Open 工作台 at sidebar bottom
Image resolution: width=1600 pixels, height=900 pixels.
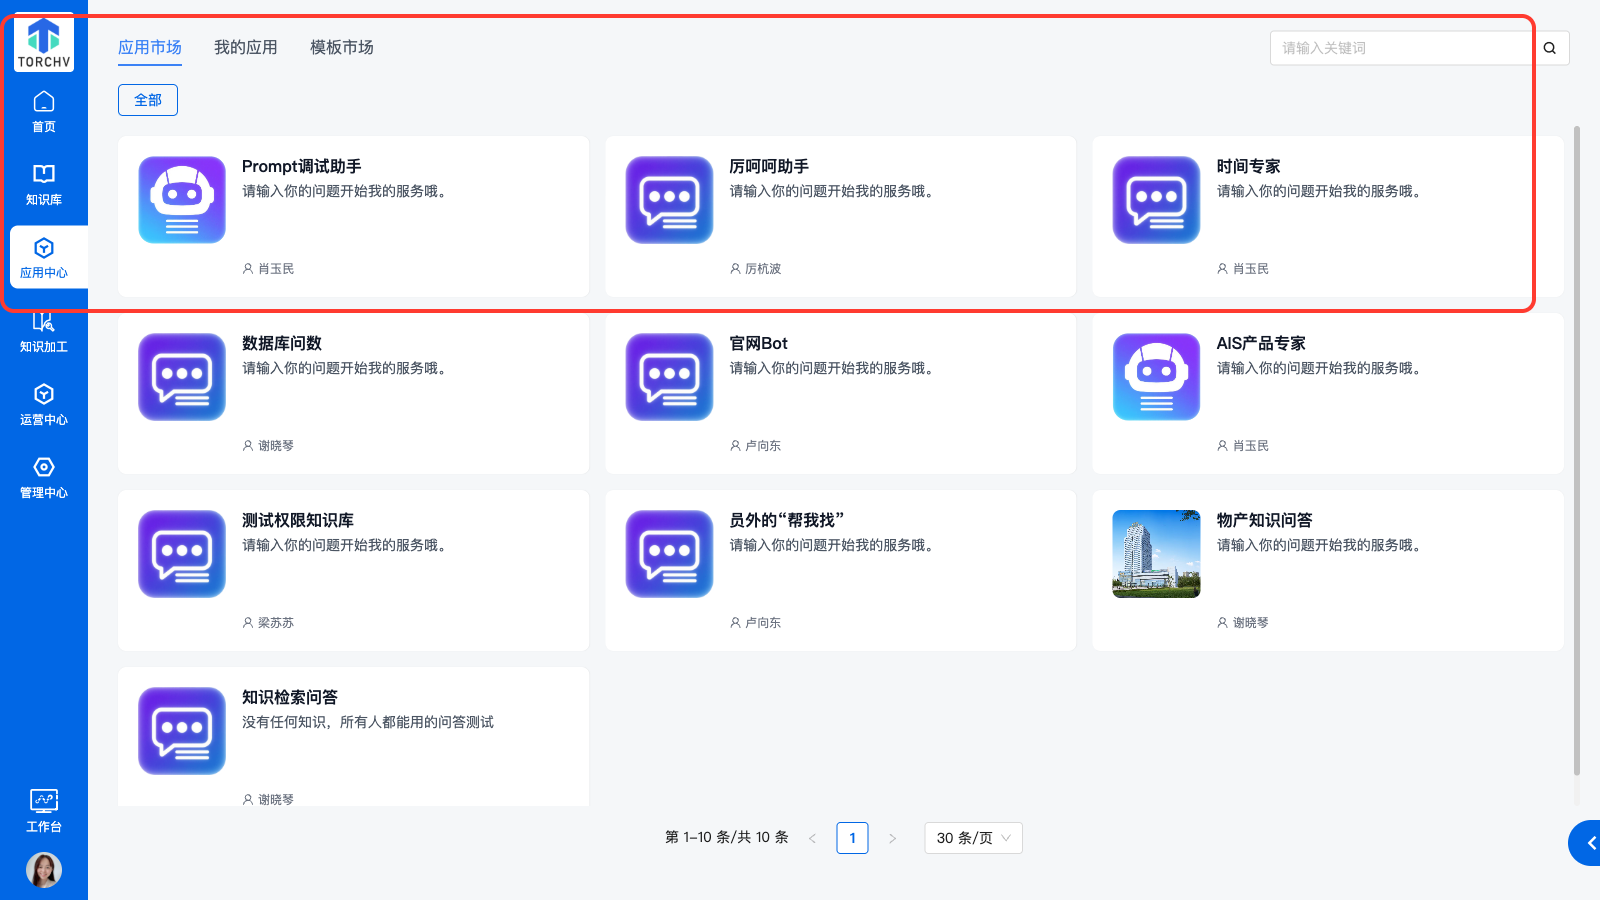tap(44, 810)
